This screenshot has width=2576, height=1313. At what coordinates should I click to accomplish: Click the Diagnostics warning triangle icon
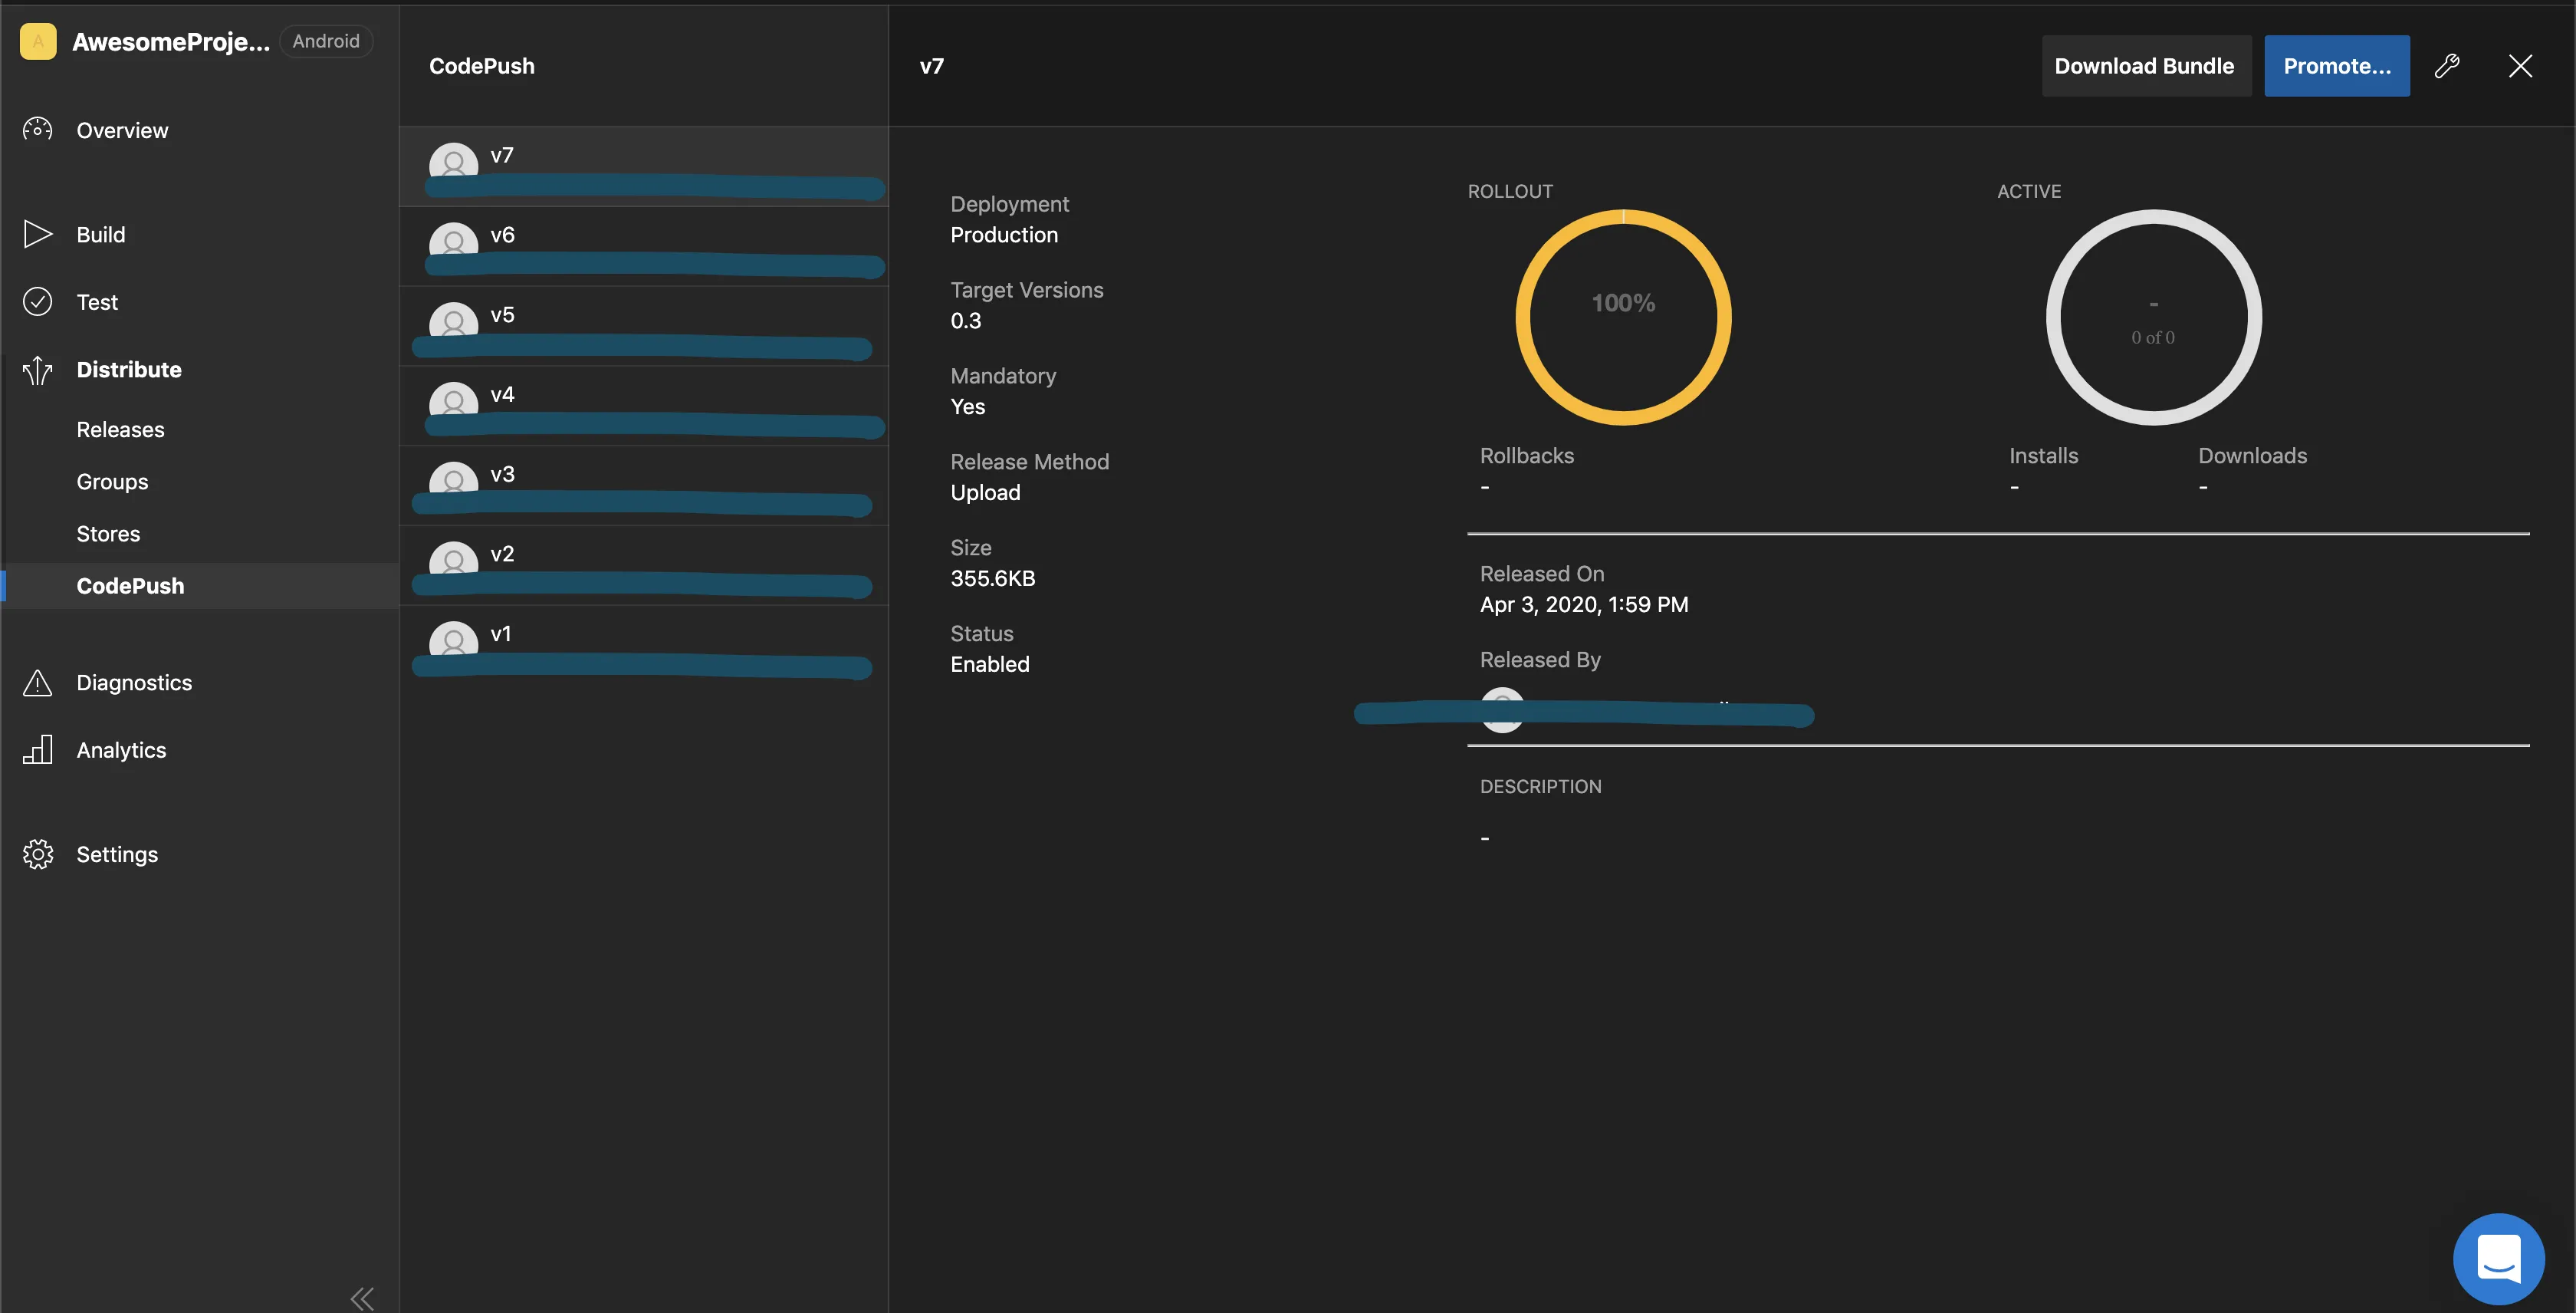pyautogui.click(x=38, y=683)
